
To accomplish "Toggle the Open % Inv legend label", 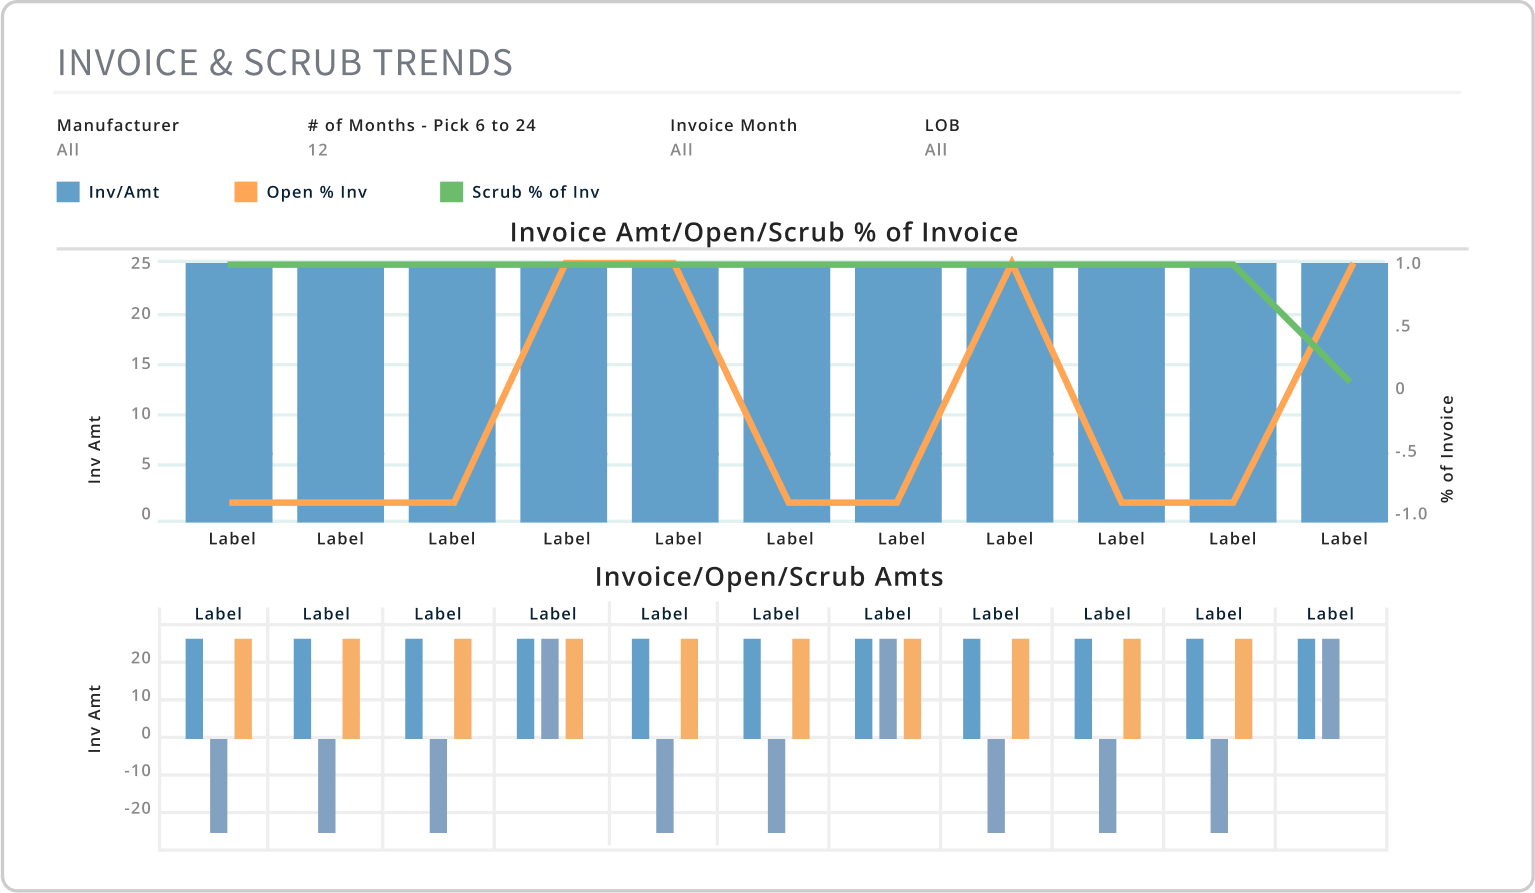I will [316, 192].
